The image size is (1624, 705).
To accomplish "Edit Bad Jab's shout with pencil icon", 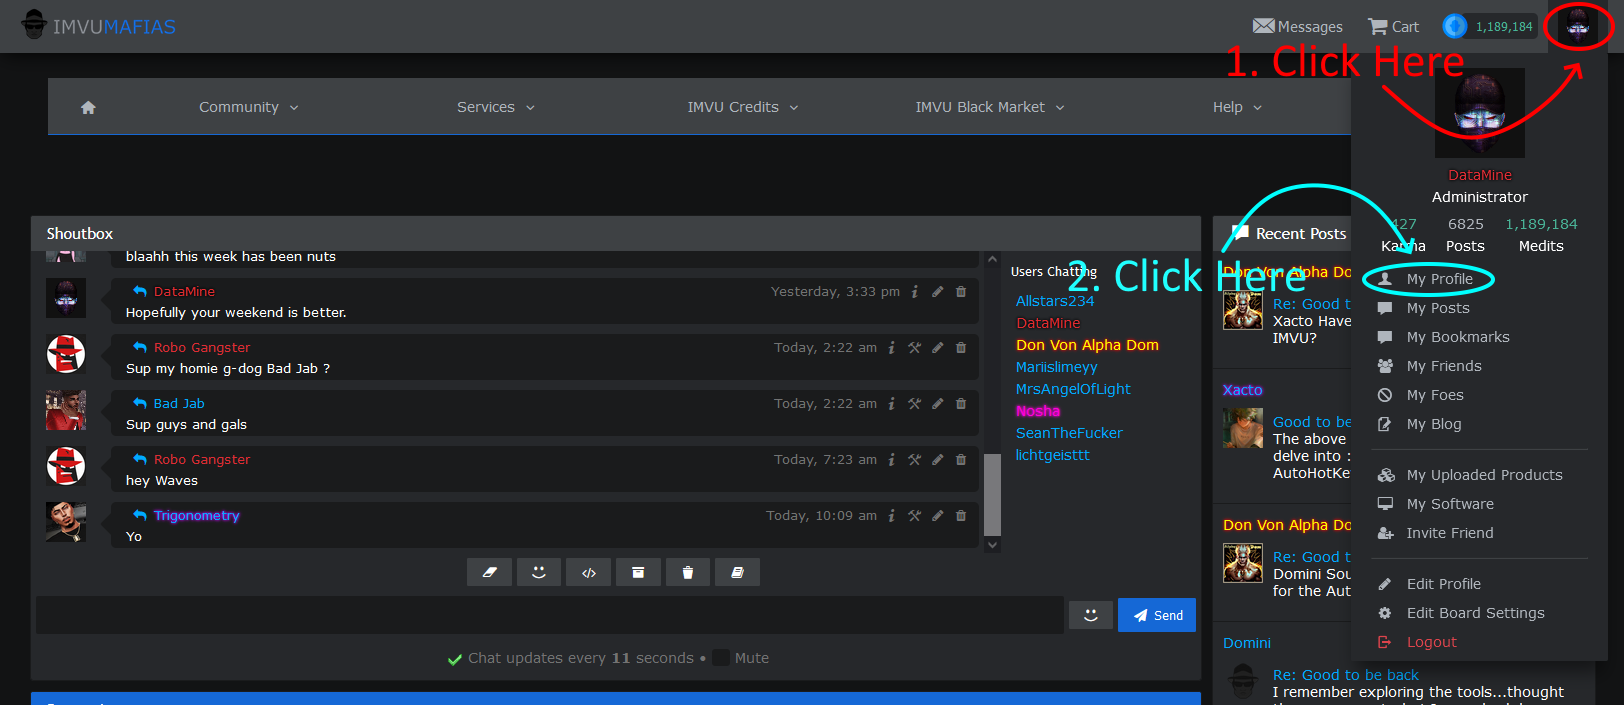I will (938, 404).
